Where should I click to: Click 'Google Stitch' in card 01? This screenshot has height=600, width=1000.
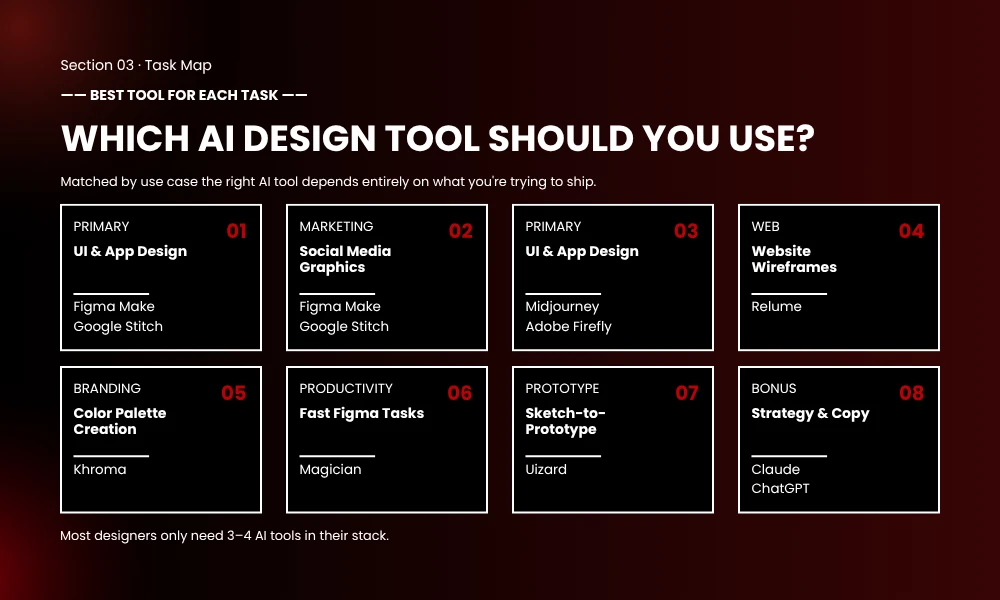click(x=118, y=326)
